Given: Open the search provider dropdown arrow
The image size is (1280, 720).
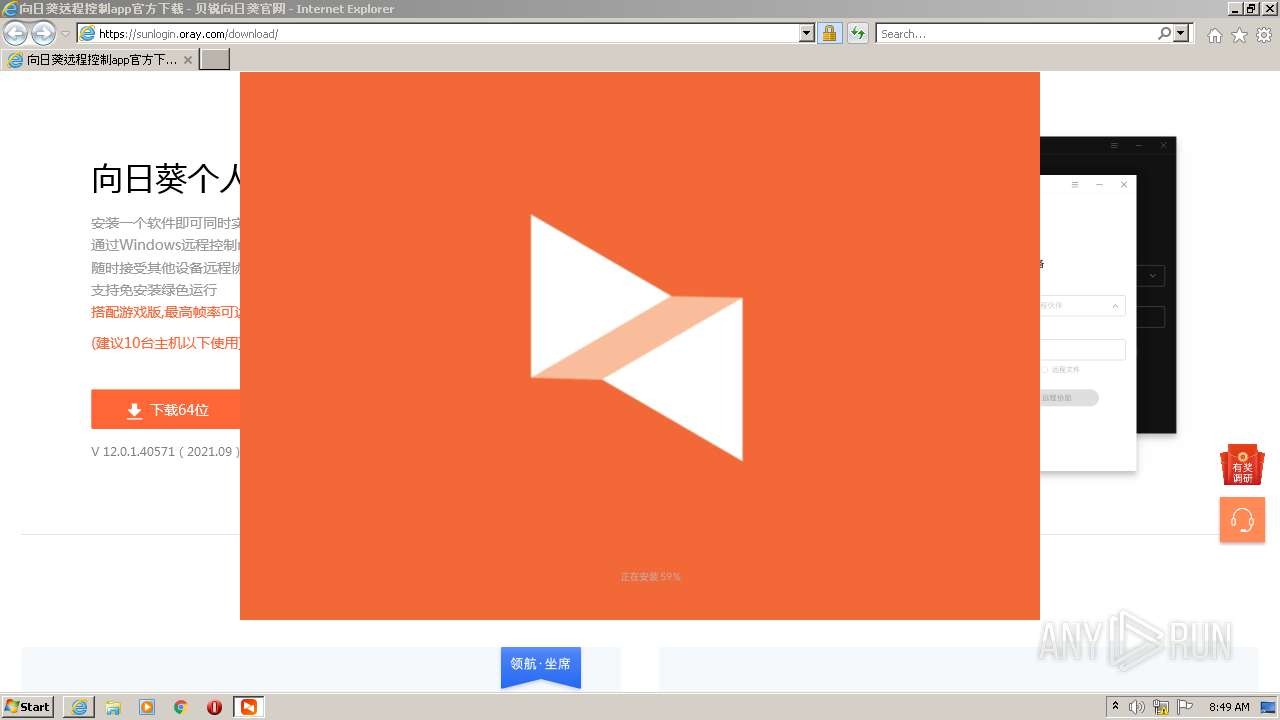Looking at the screenshot, I should point(1181,33).
